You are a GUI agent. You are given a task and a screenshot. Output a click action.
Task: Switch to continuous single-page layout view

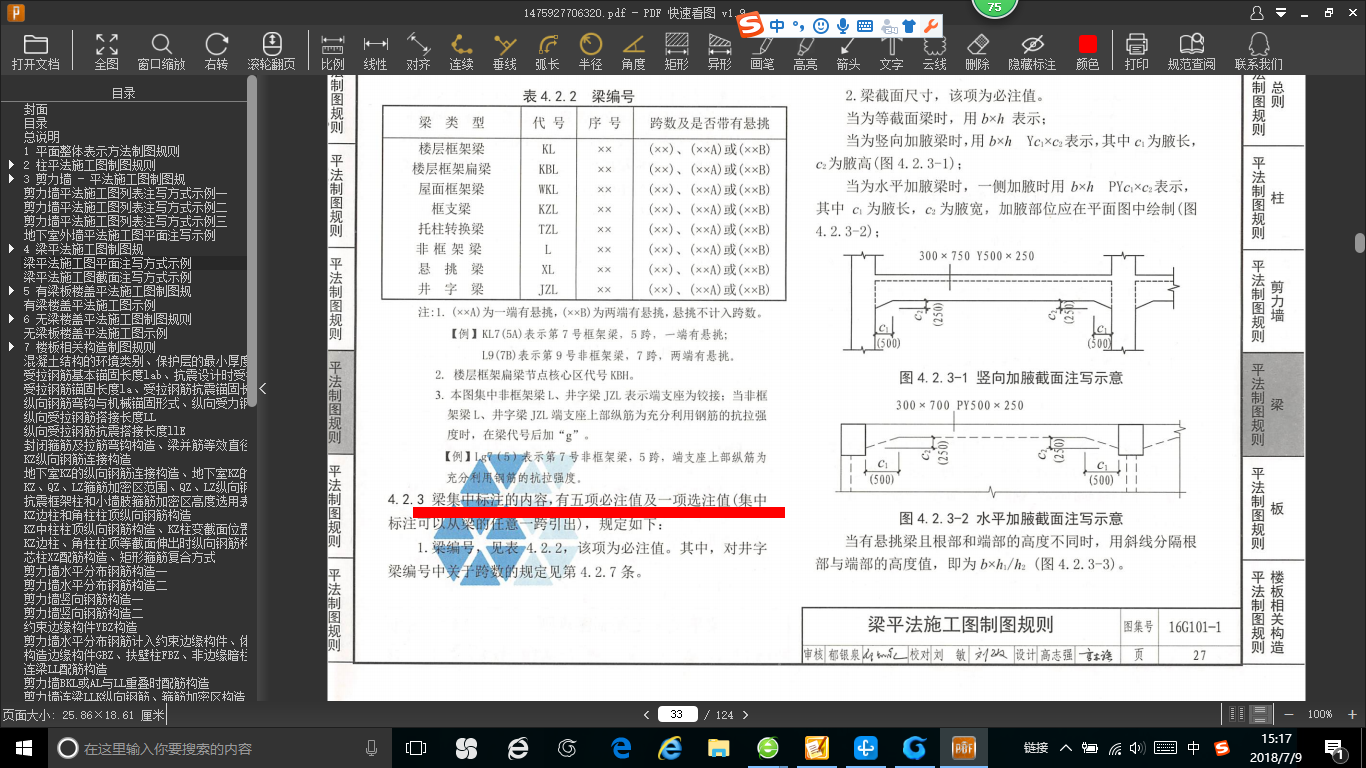point(1262,714)
